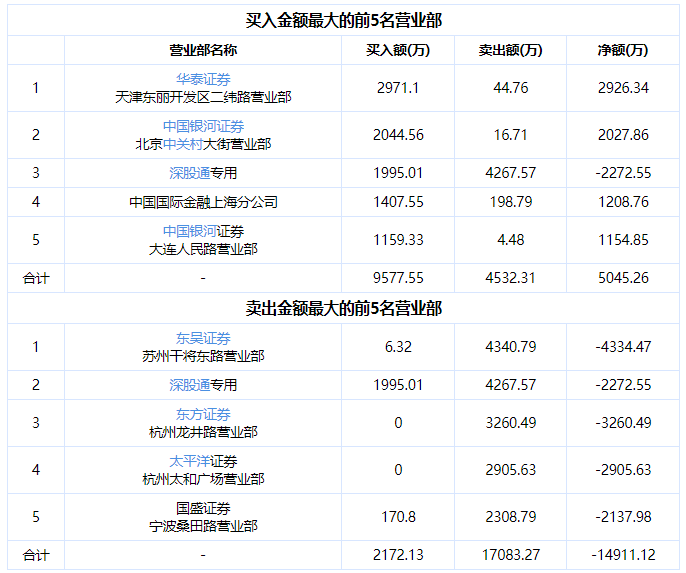Screen dimensions: 686x573
Task: Select the net amount -3260.49
Action: coord(623,423)
